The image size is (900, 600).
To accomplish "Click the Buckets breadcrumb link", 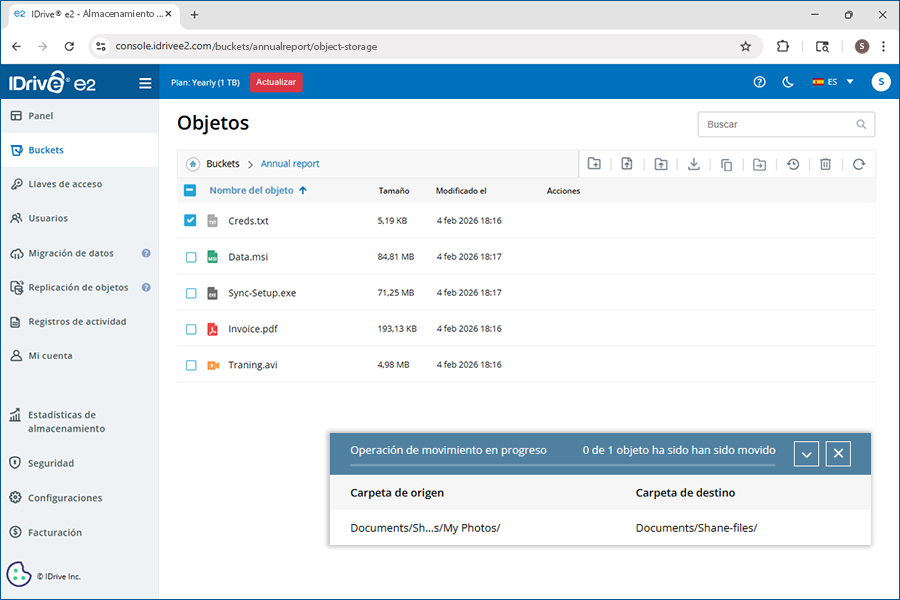I will point(222,164).
